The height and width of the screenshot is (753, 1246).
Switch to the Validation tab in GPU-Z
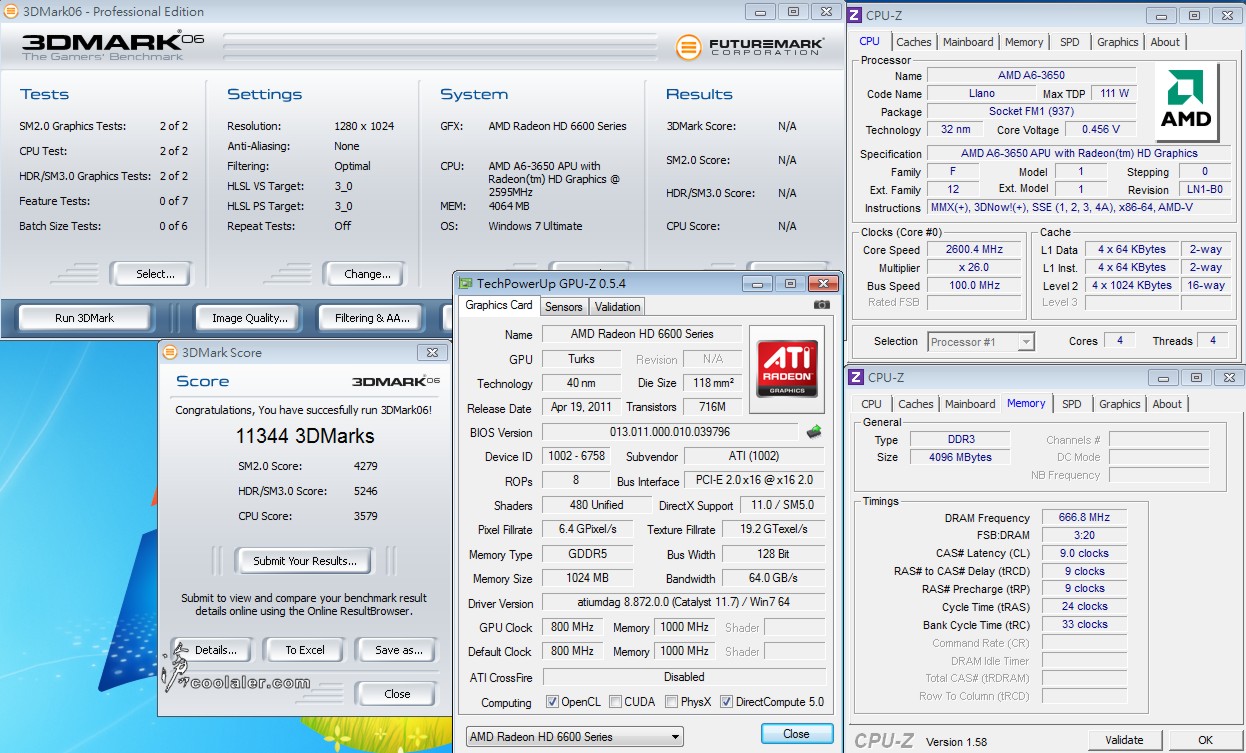click(617, 307)
